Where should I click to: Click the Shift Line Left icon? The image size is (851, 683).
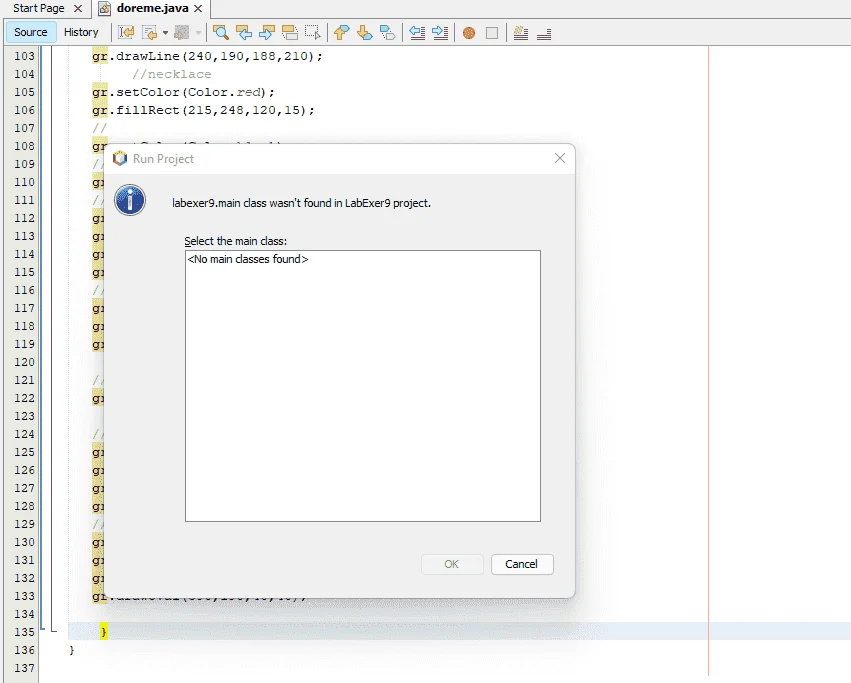tap(417, 33)
